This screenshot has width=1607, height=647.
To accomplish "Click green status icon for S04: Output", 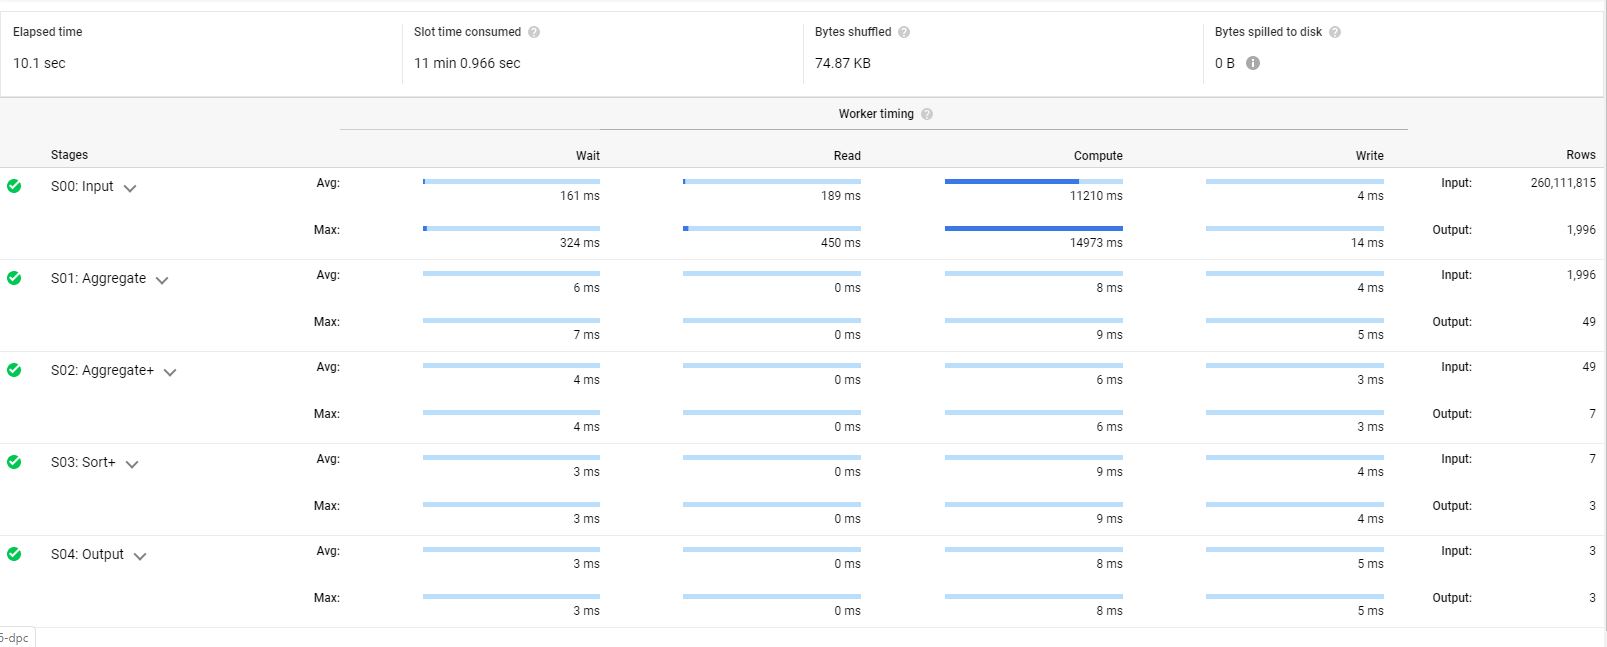I will (14, 554).
